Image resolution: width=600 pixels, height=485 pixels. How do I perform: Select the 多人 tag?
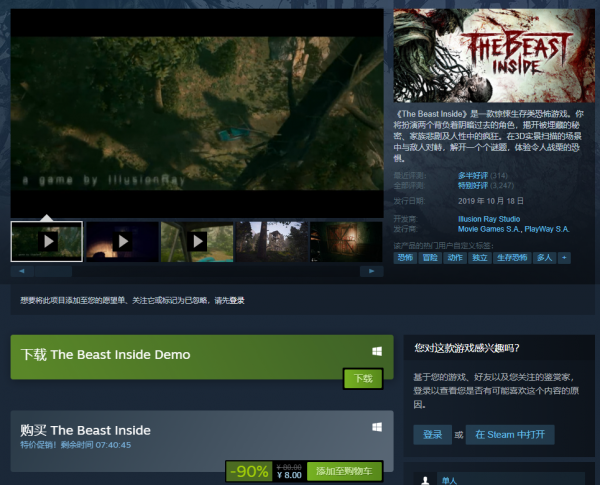(x=545, y=258)
